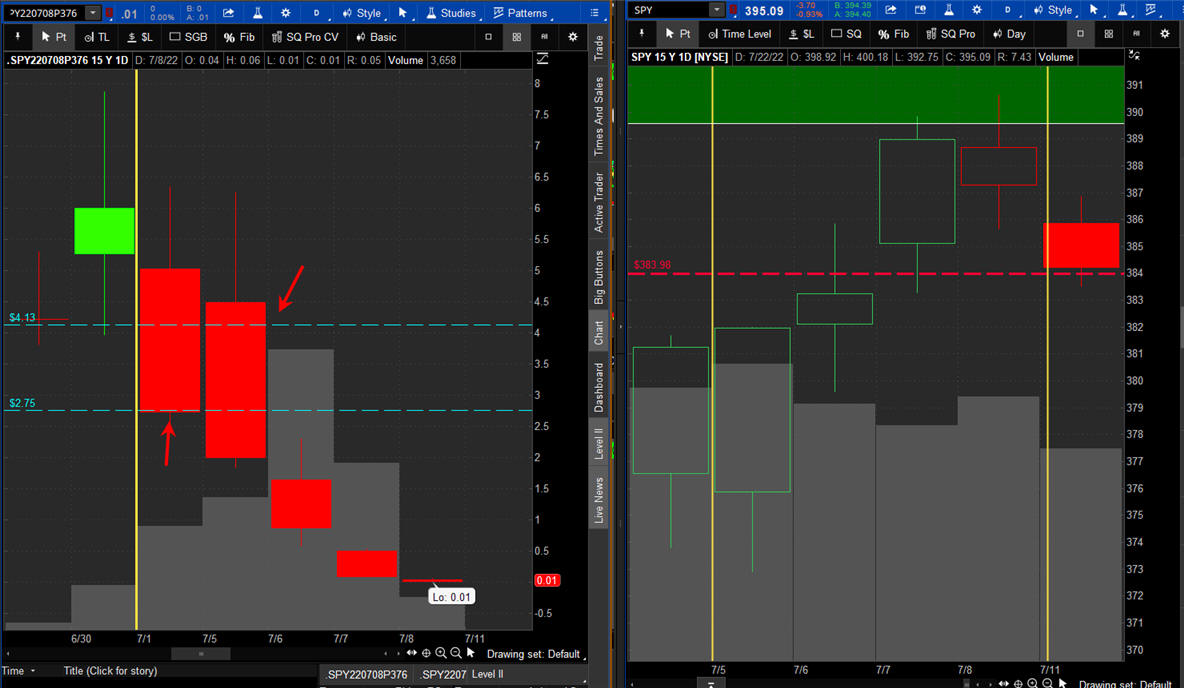Open the drawings cursor menu on SPY chart

(x=1094, y=10)
